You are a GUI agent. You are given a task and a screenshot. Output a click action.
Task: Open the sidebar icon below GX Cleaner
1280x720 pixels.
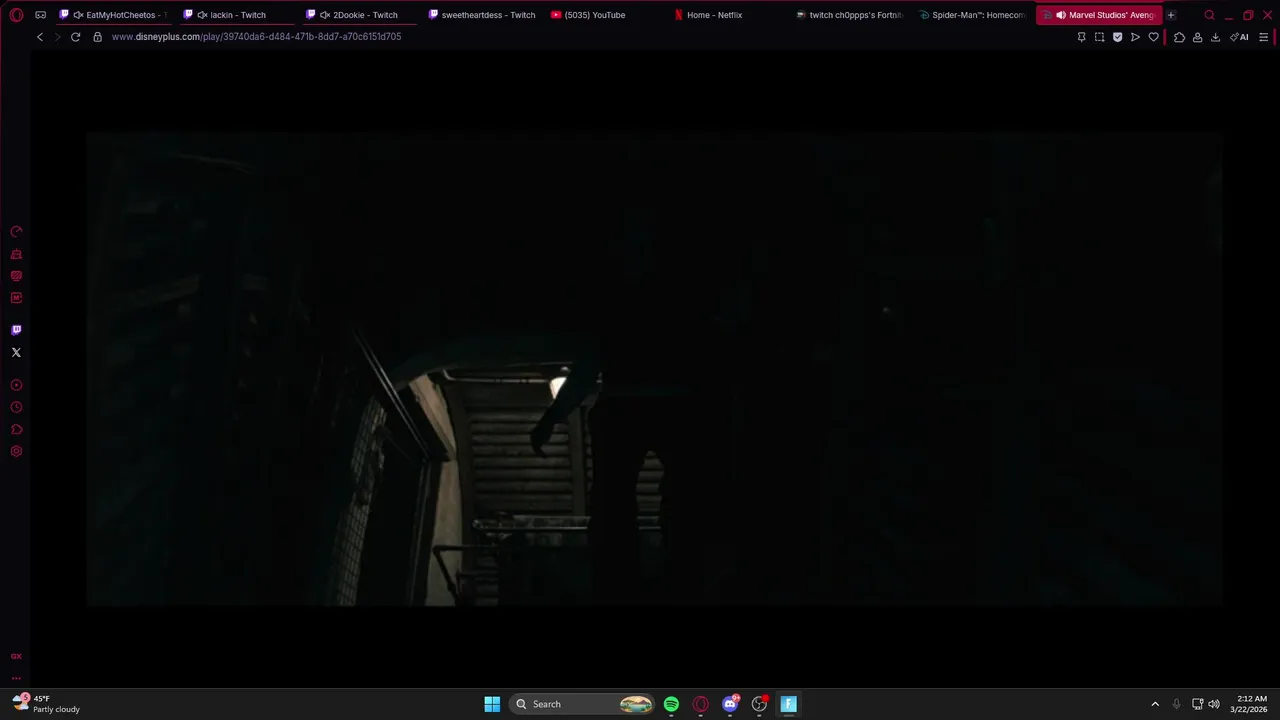pos(16,276)
